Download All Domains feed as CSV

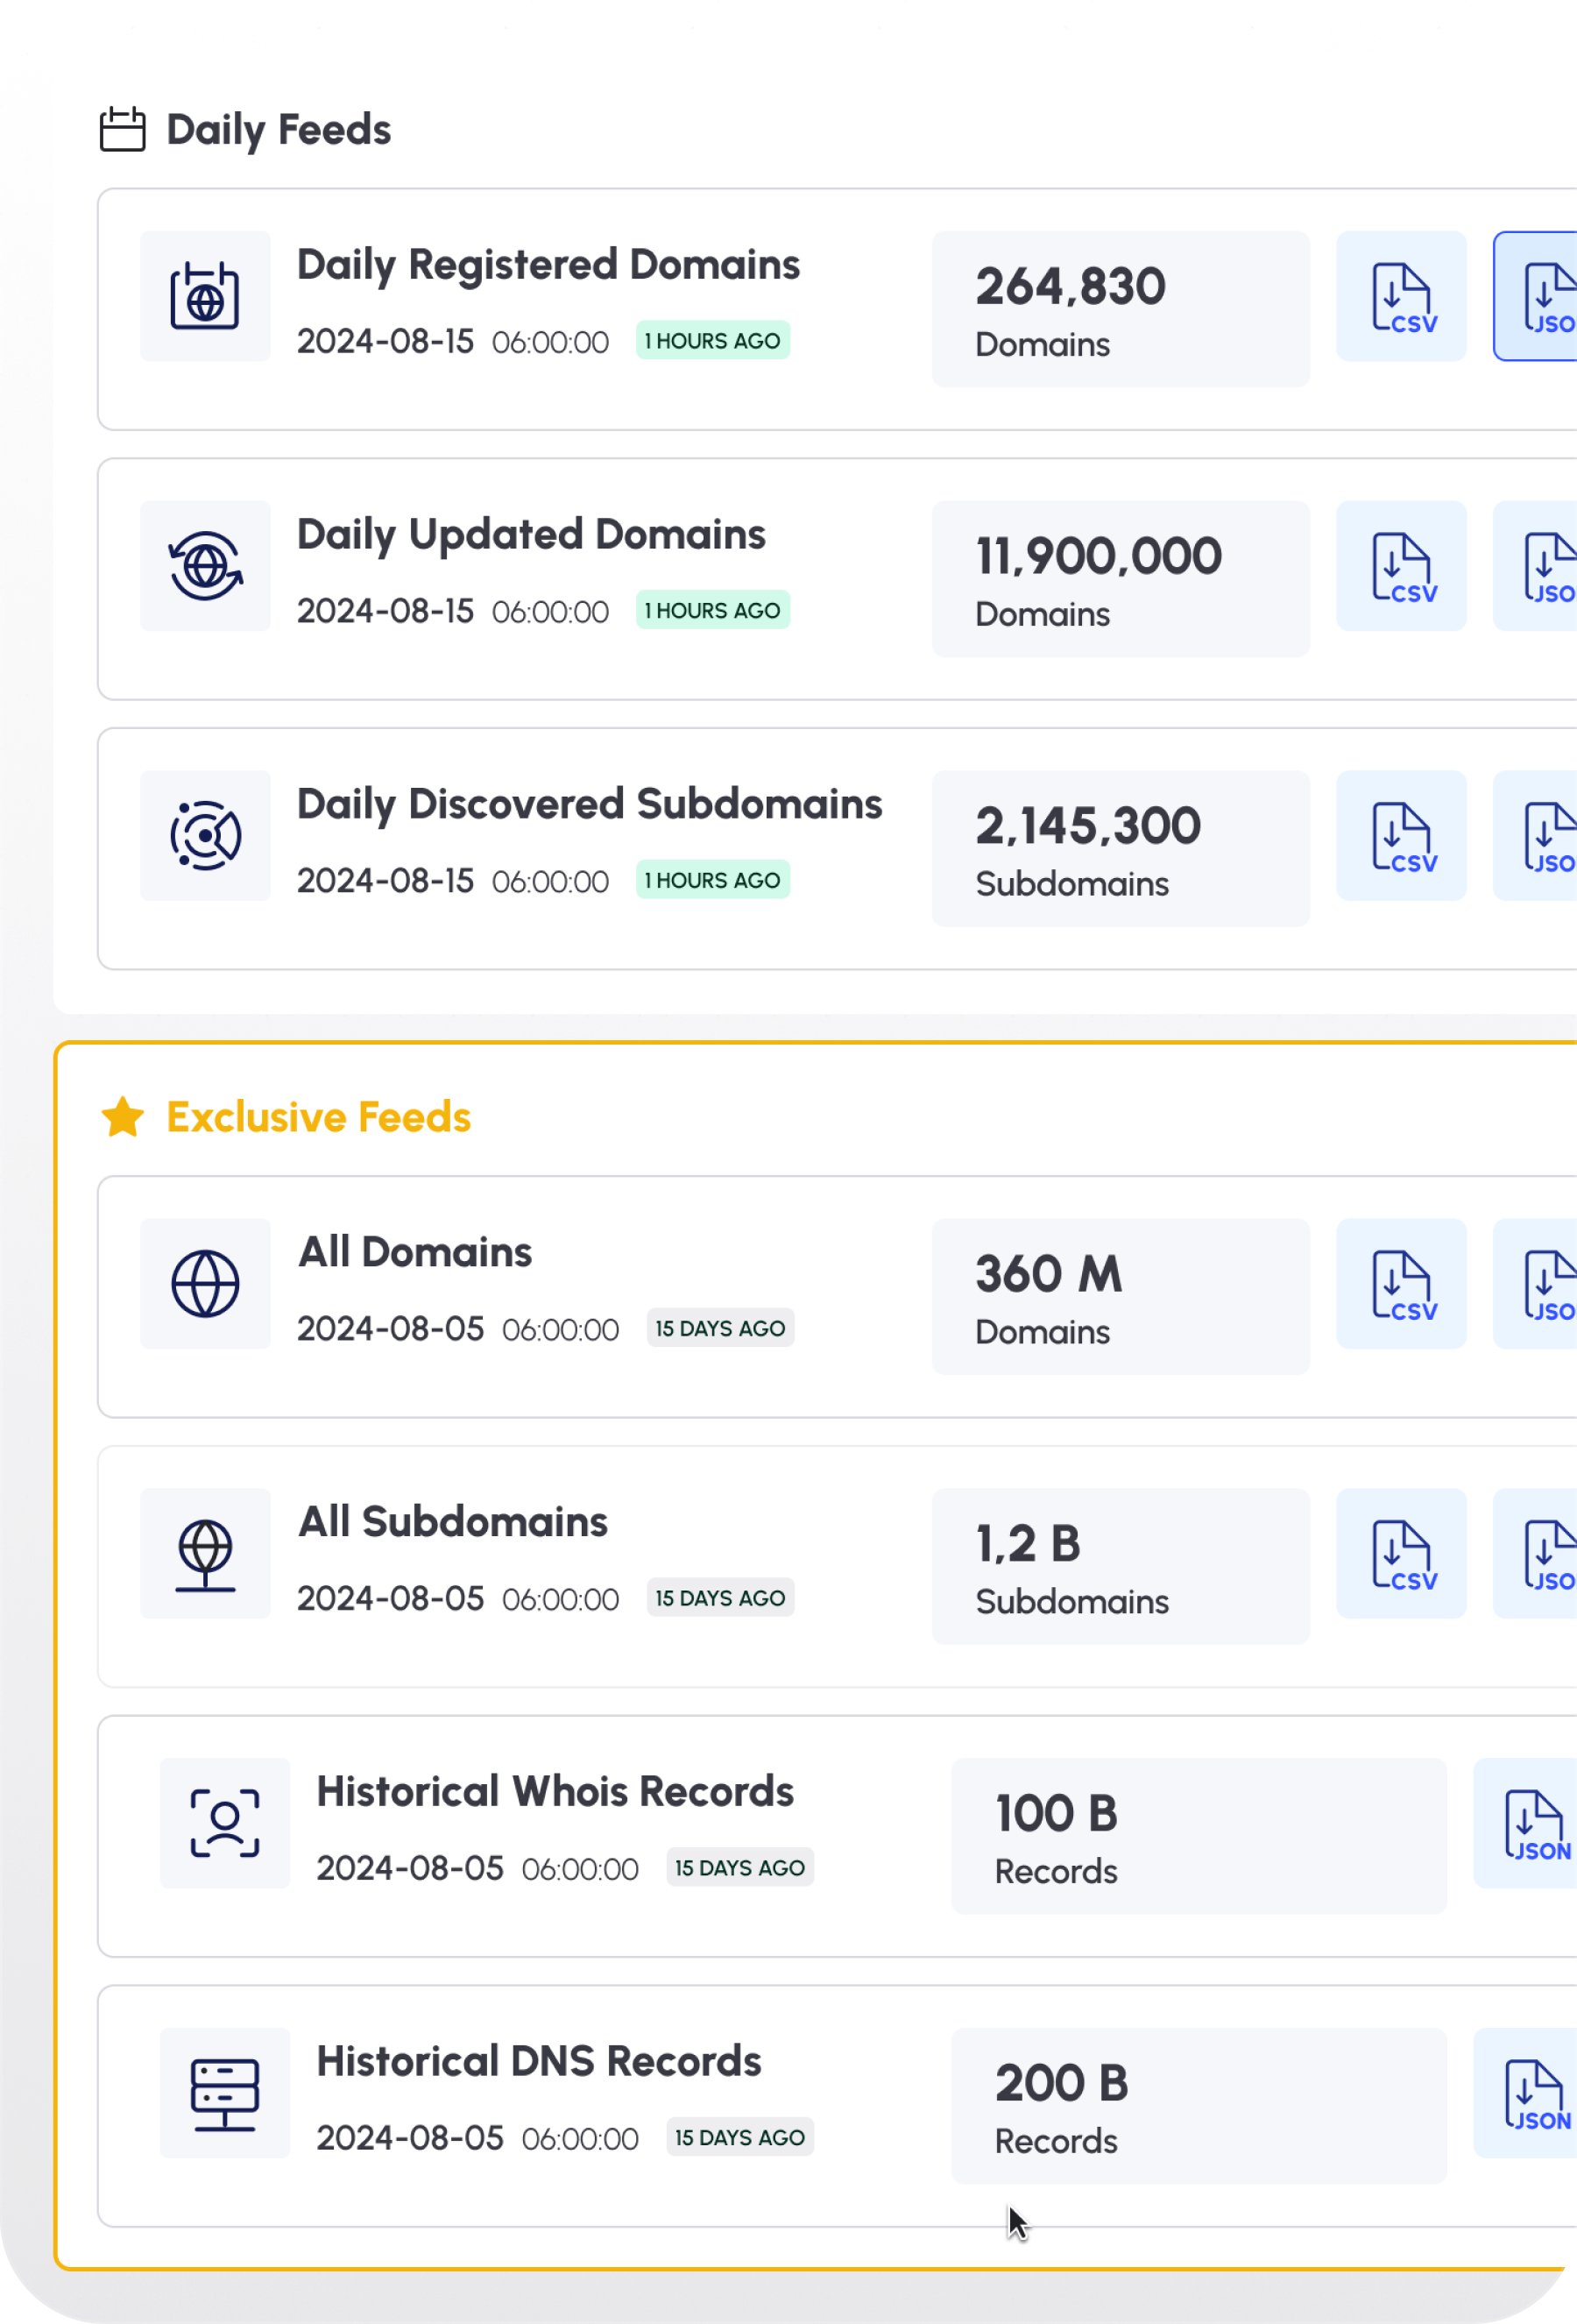(x=1401, y=1284)
